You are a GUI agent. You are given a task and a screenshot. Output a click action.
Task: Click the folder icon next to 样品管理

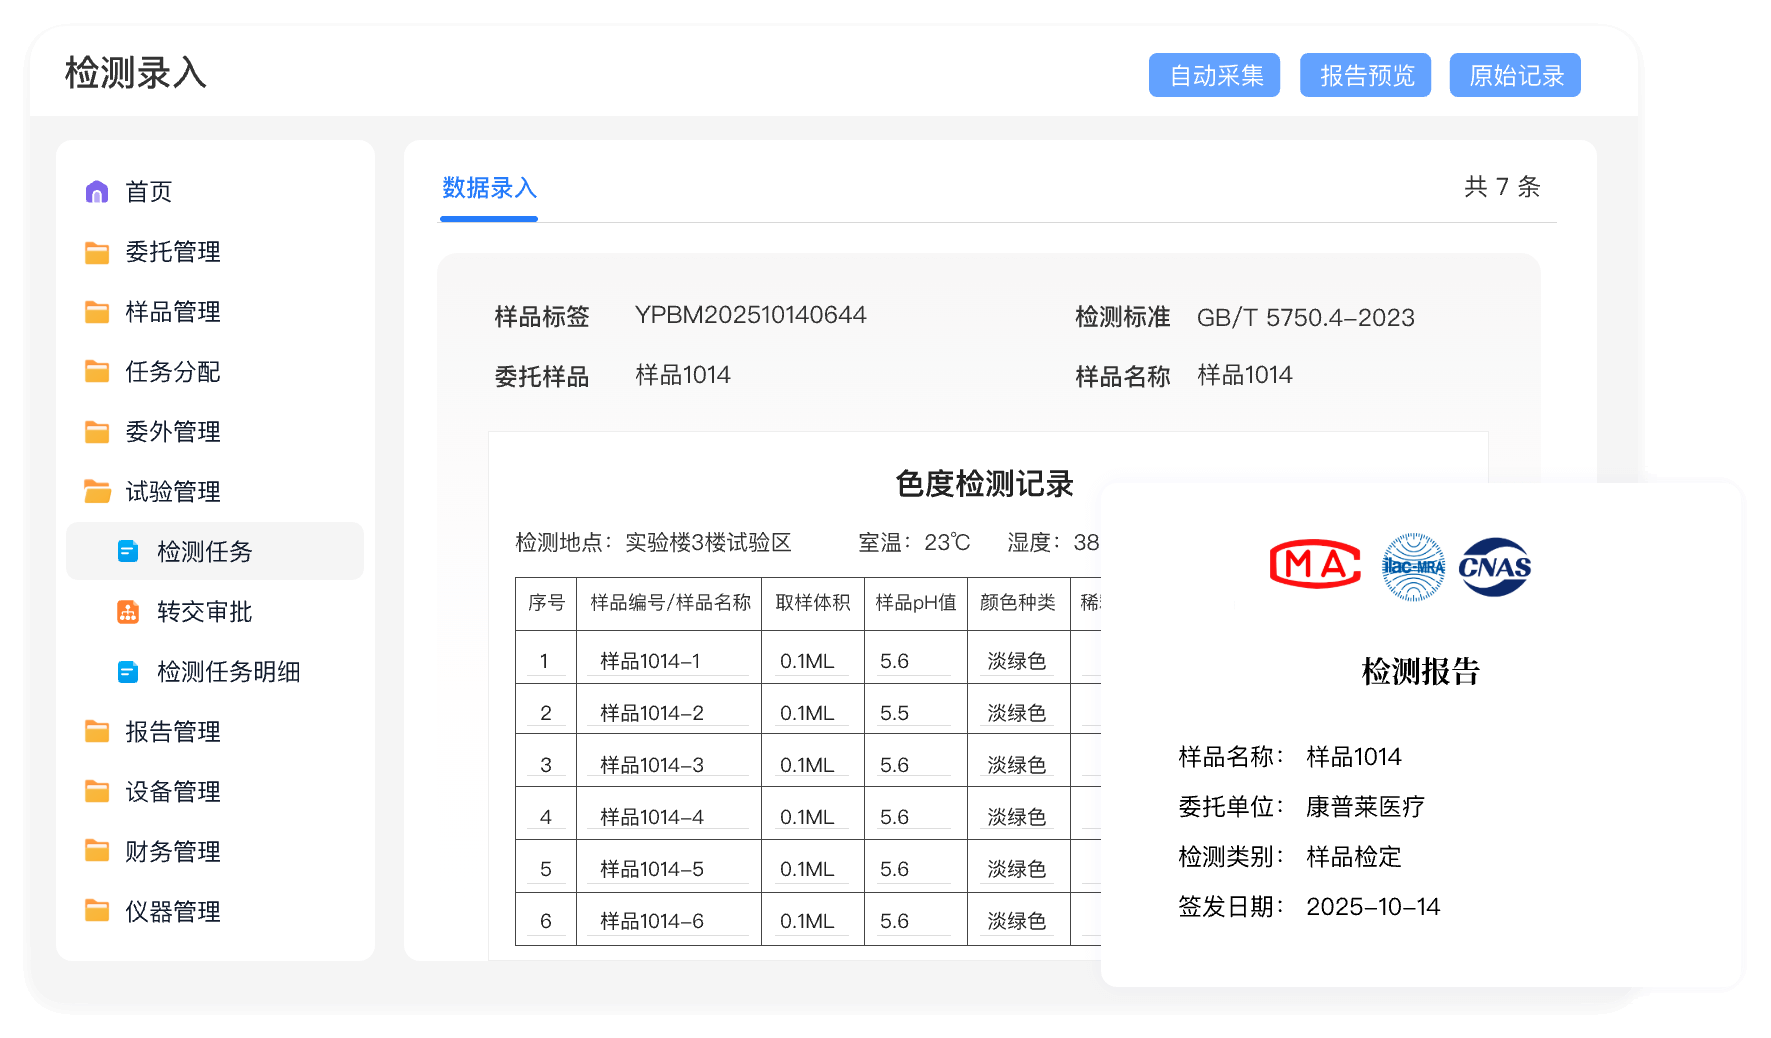(97, 312)
